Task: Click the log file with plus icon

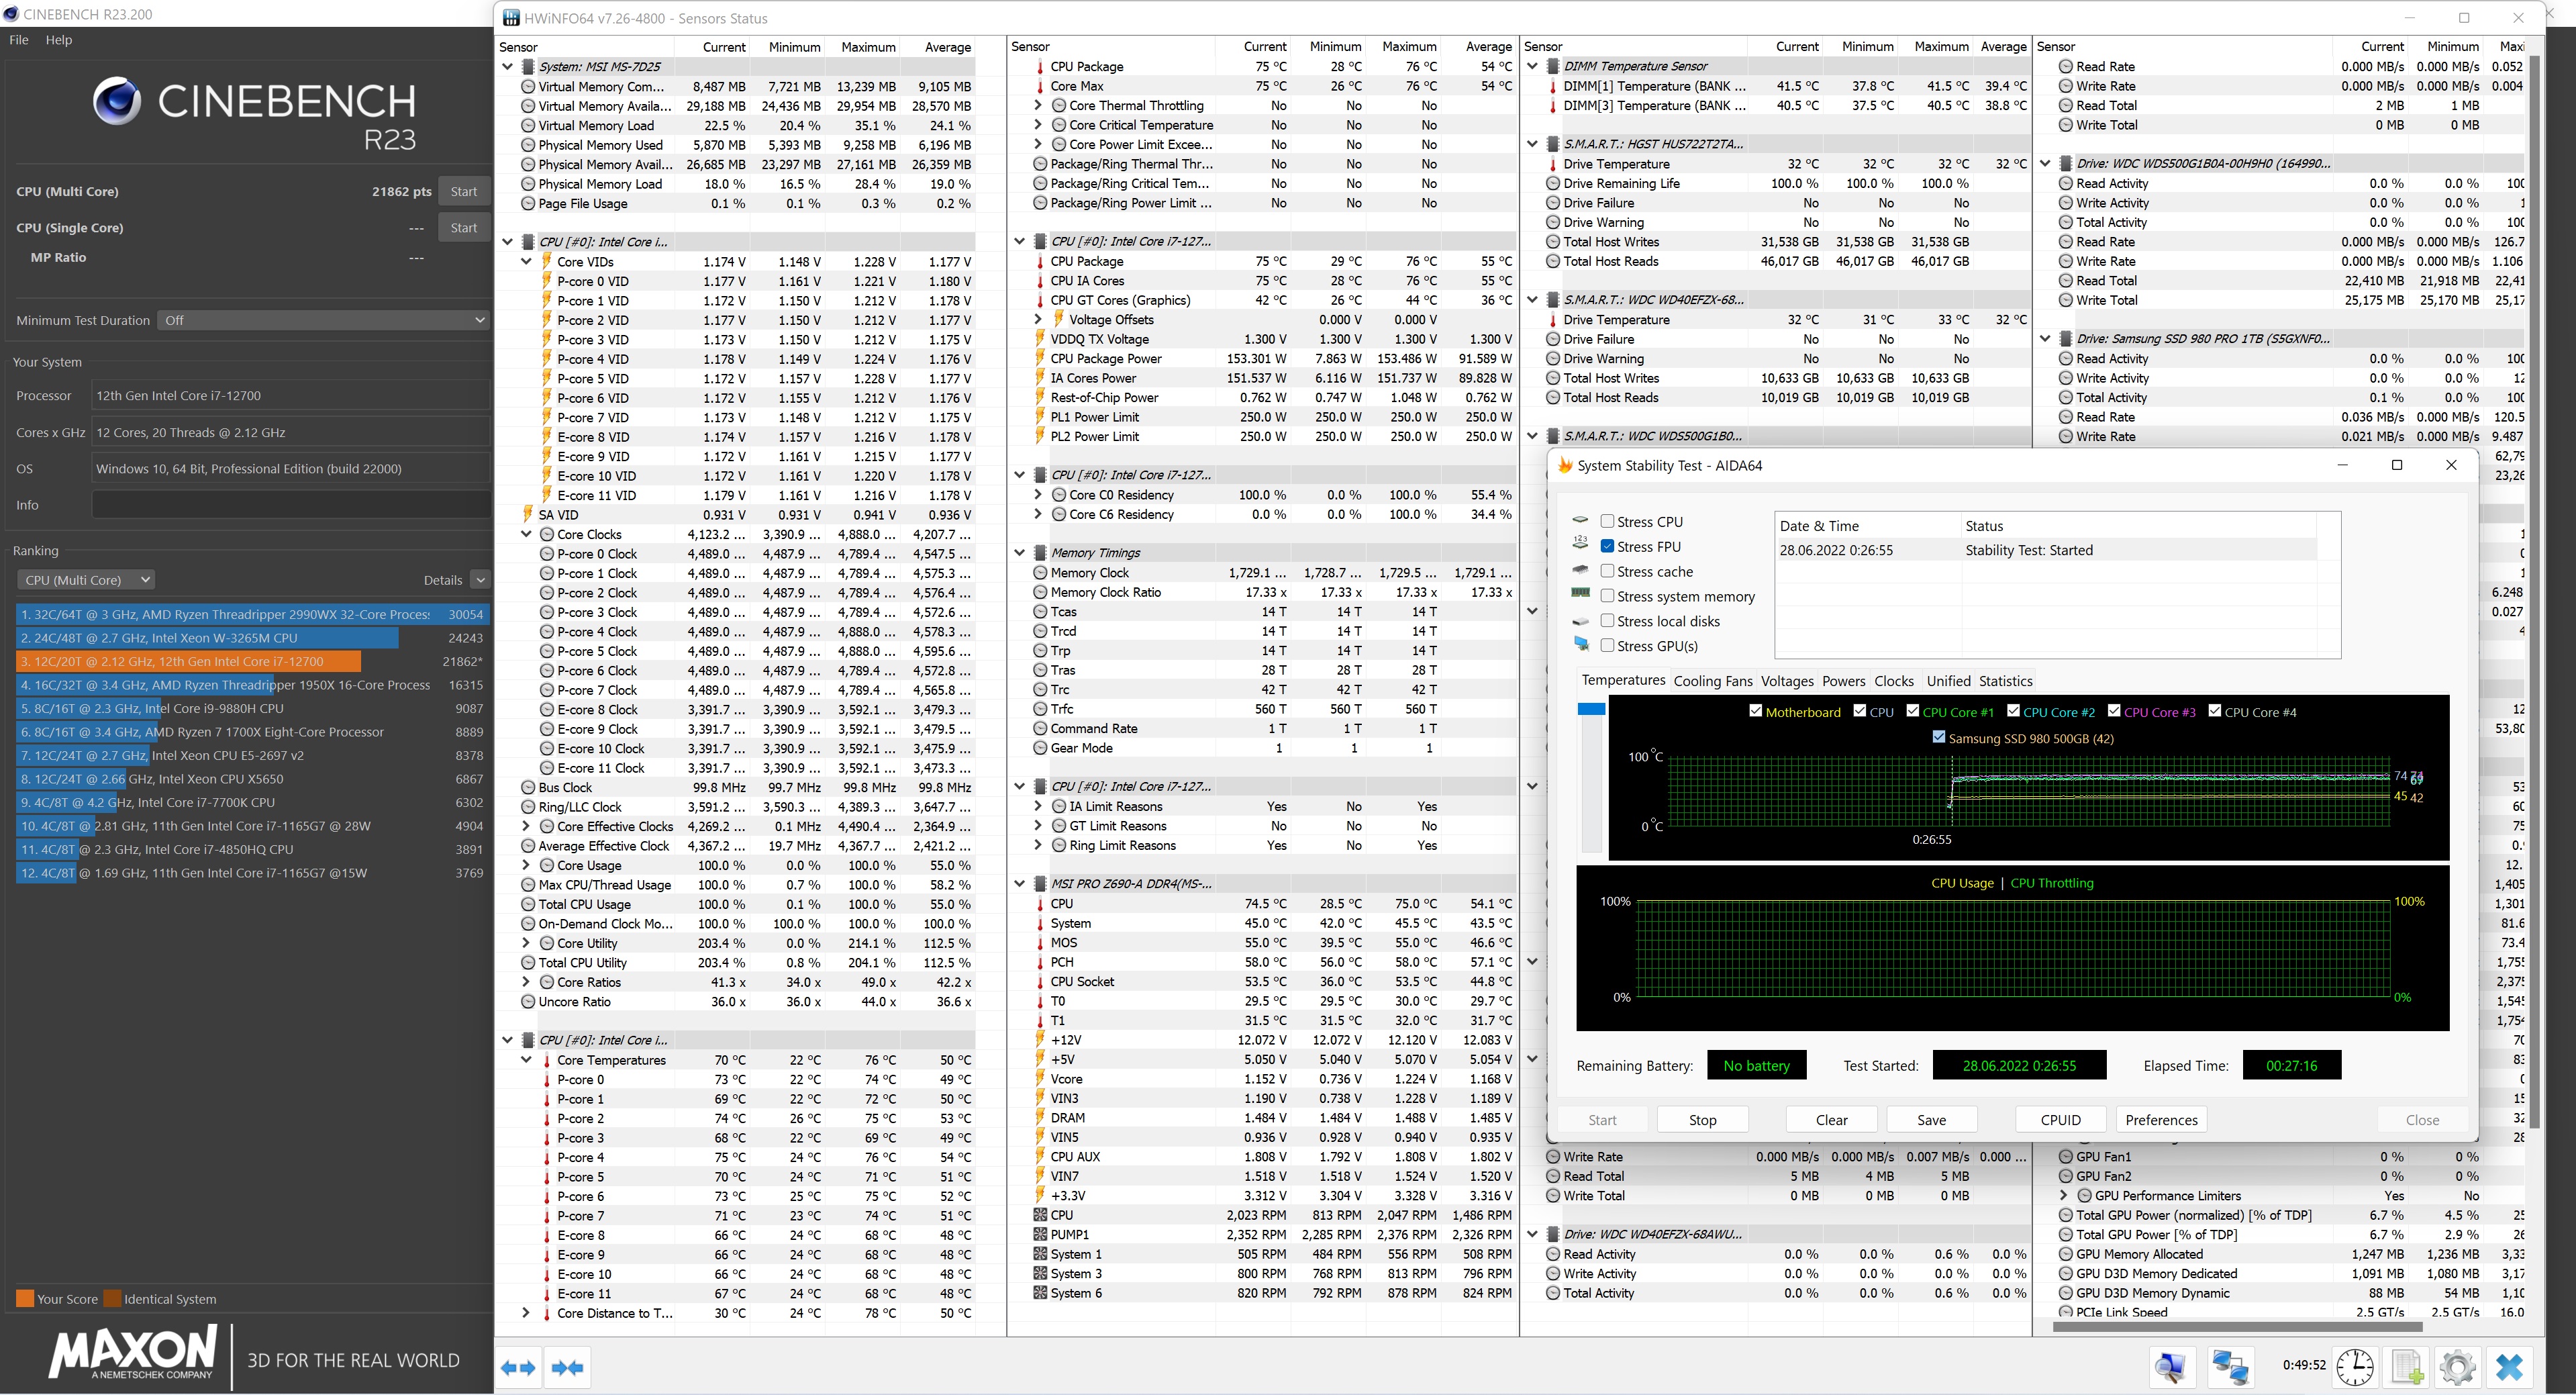Action: point(2407,1366)
